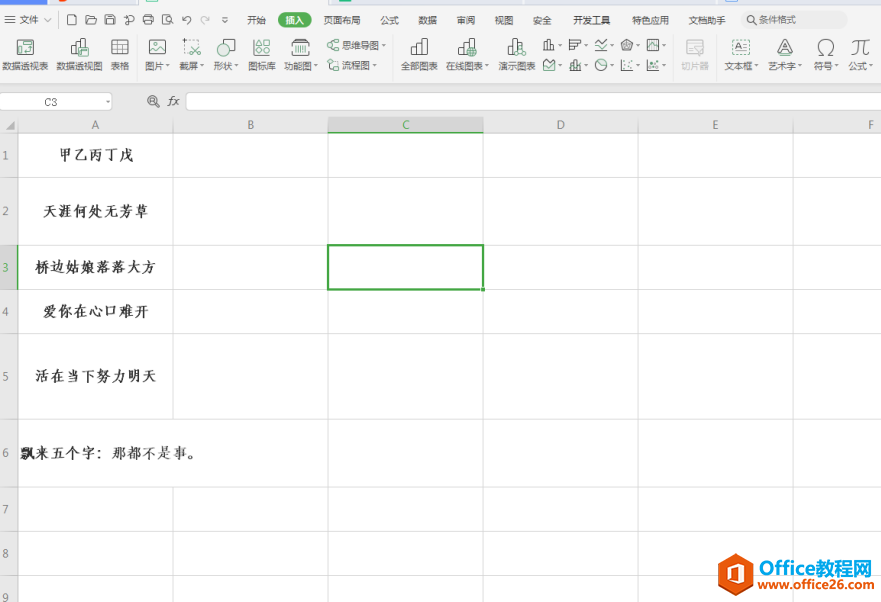Open the 在线图表 online chart dropdown

(x=467, y=55)
